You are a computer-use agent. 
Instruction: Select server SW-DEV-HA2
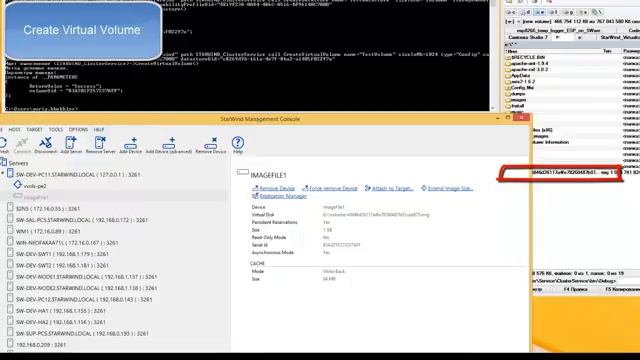click(x=61, y=322)
